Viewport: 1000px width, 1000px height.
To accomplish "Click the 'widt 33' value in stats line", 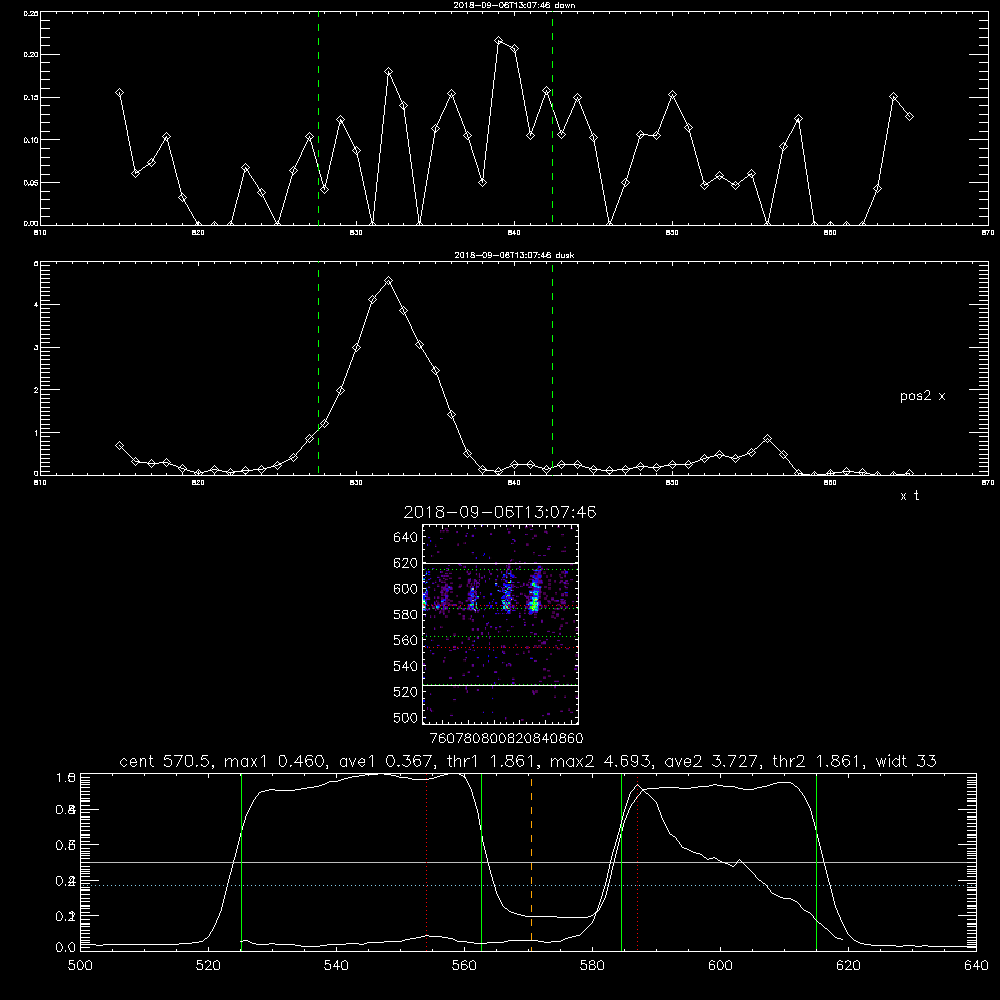I will (906, 761).
